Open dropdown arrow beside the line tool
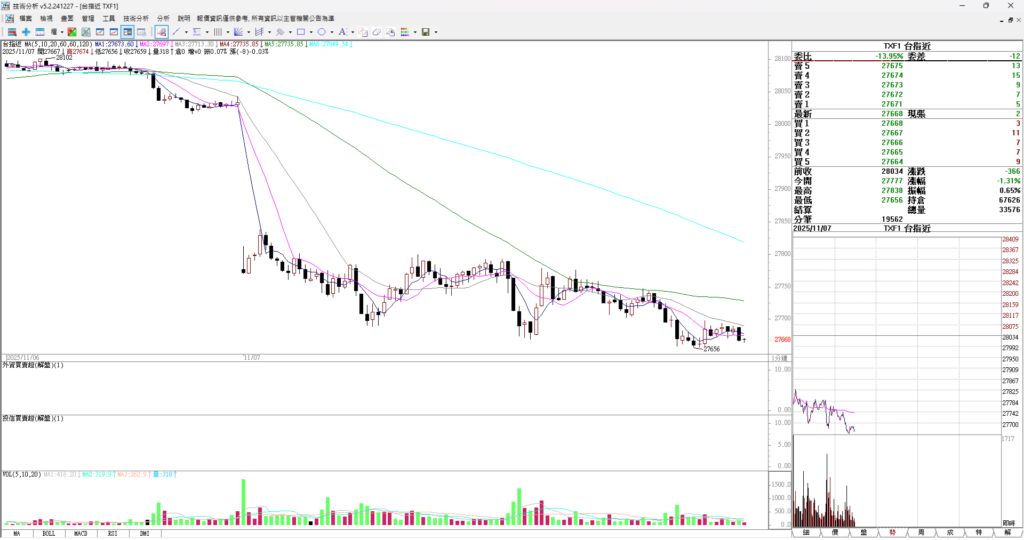This screenshot has height=540, width=1024. pos(187,32)
